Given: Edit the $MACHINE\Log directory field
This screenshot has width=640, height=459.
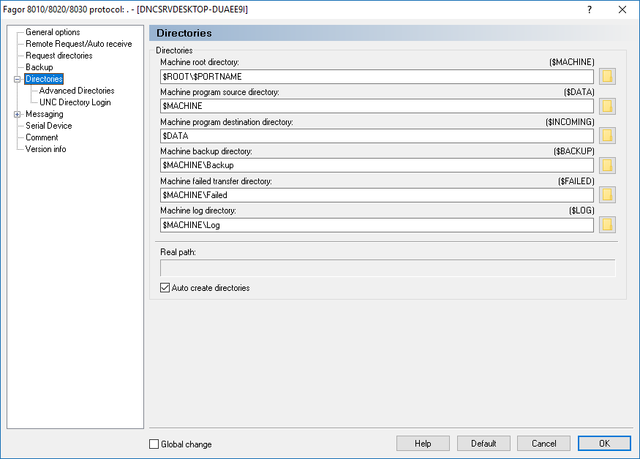Looking at the screenshot, I should pos(377,225).
